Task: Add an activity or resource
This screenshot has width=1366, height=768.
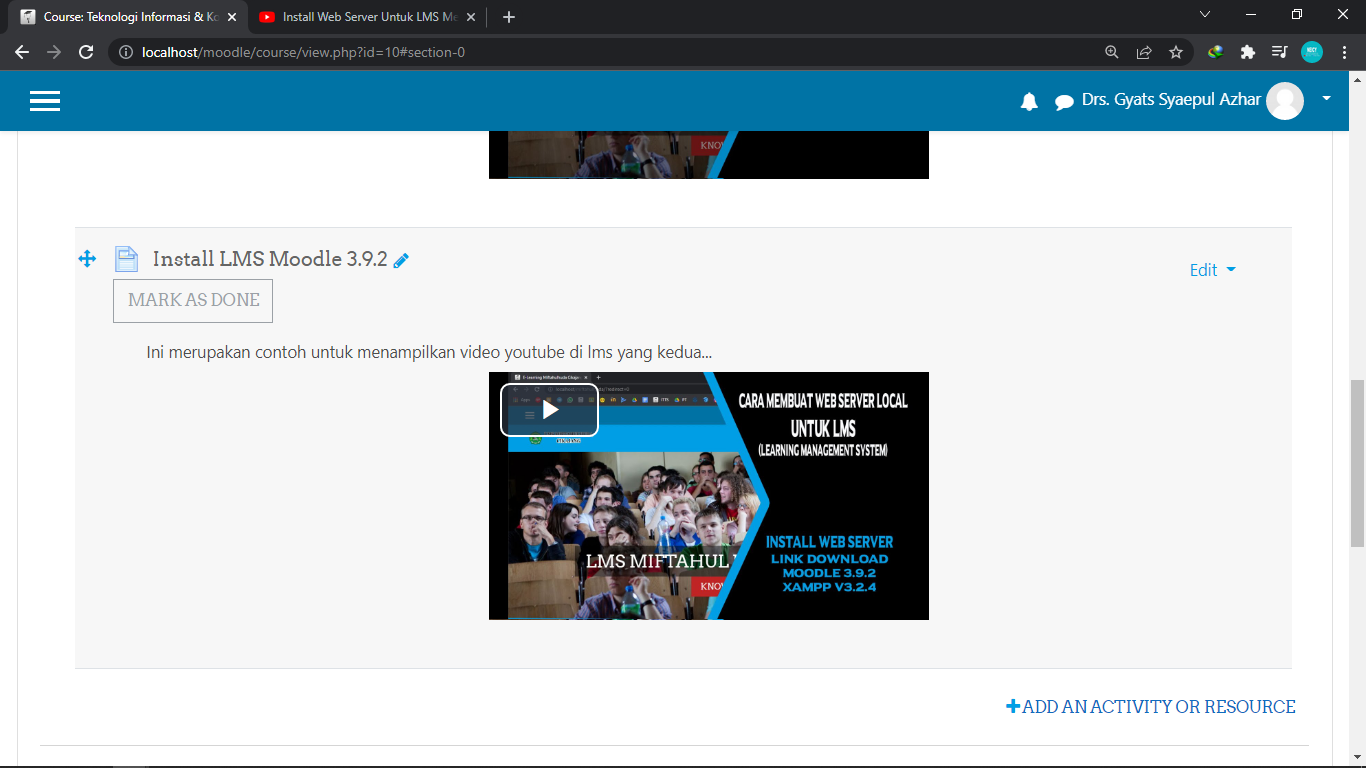Action: pos(1151,707)
